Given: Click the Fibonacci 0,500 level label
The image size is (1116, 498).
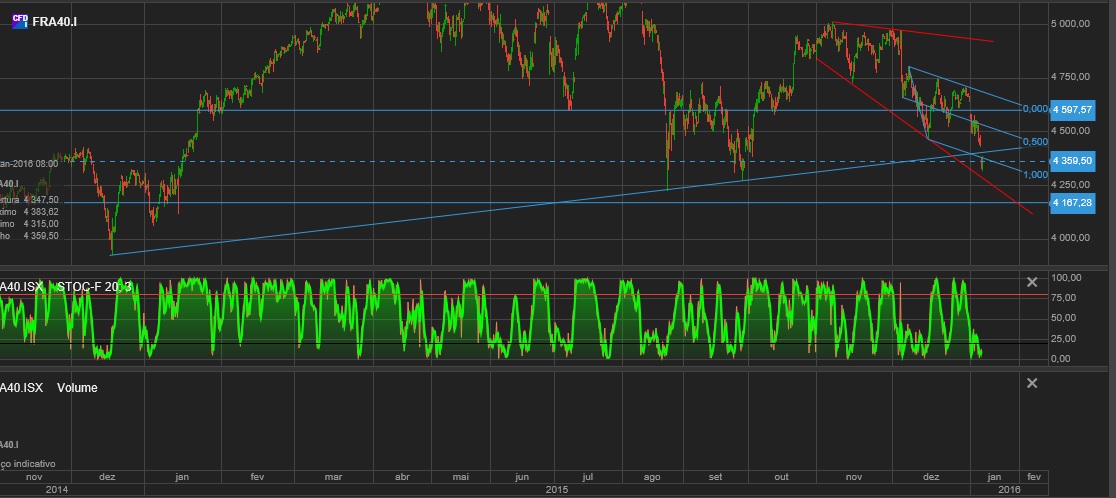Looking at the screenshot, I should tap(1035, 142).
